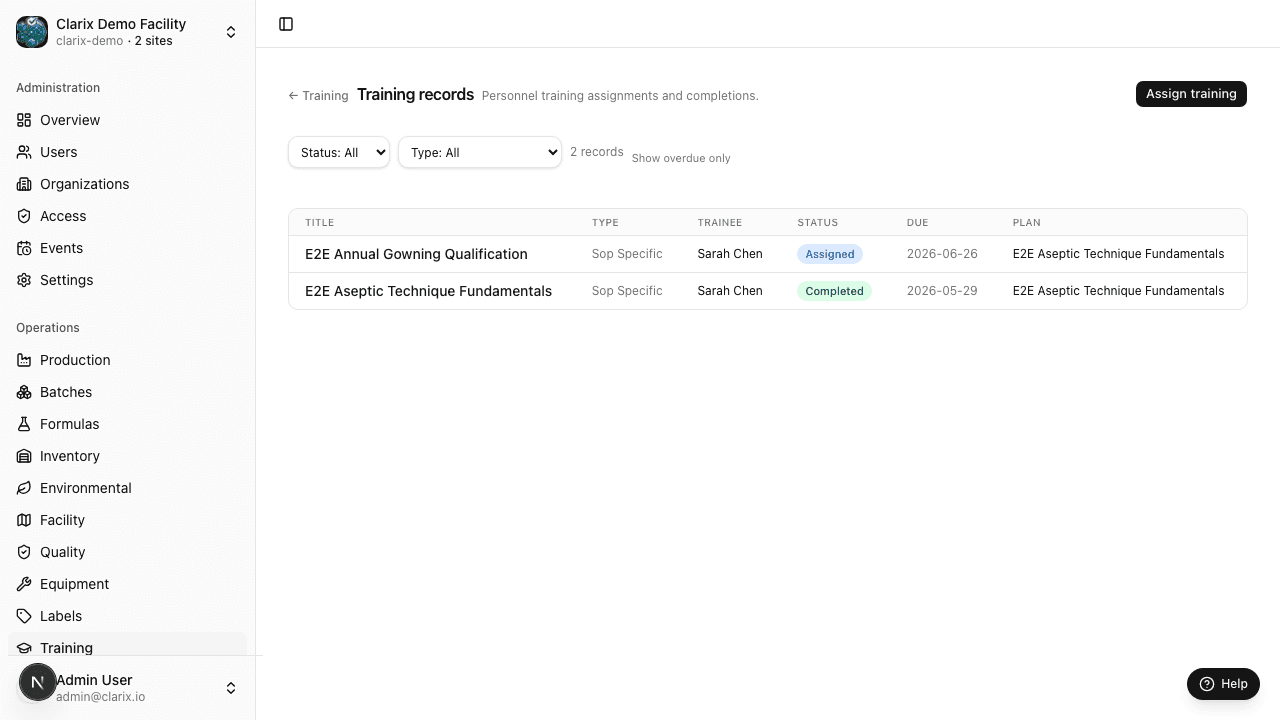The width and height of the screenshot is (1280, 720).
Task: Click the Batches cubes icon
Action: [24, 392]
